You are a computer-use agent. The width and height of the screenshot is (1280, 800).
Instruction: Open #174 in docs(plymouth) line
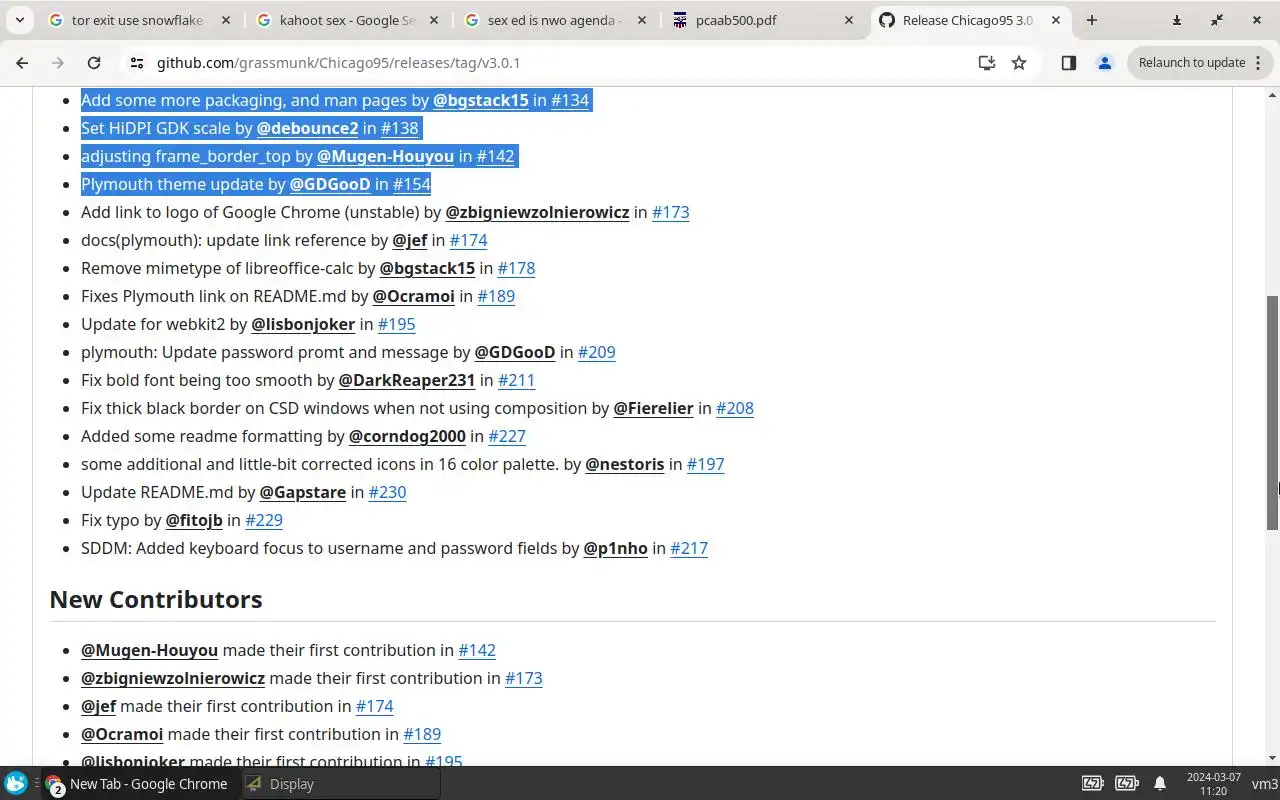click(x=468, y=240)
